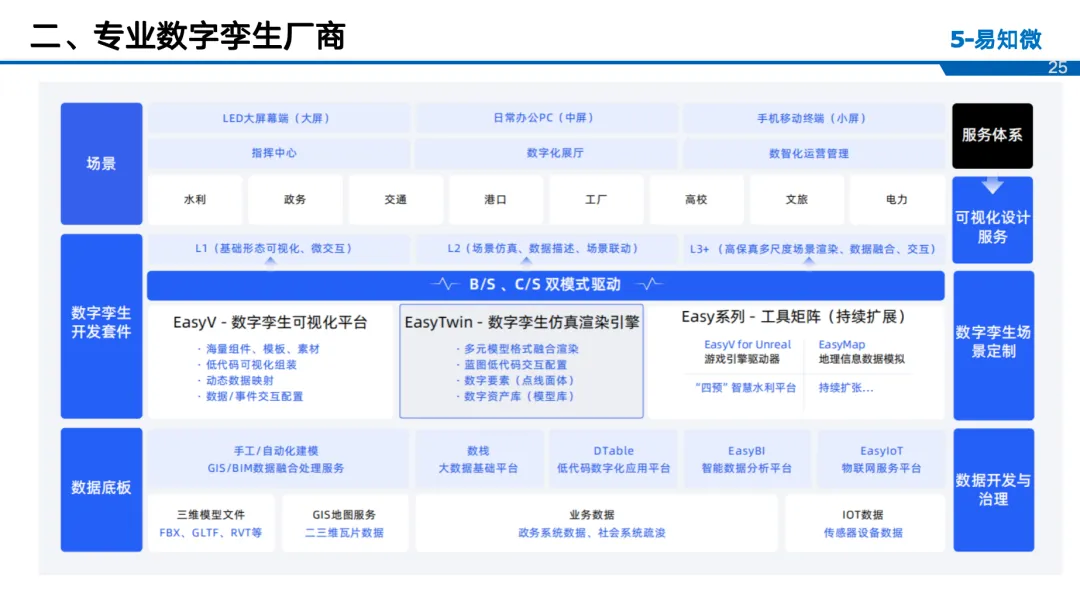Image resolution: width=1080 pixels, height=608 pixels.
Task: Select the 服务体系 black box
Action: click(993, 136)
